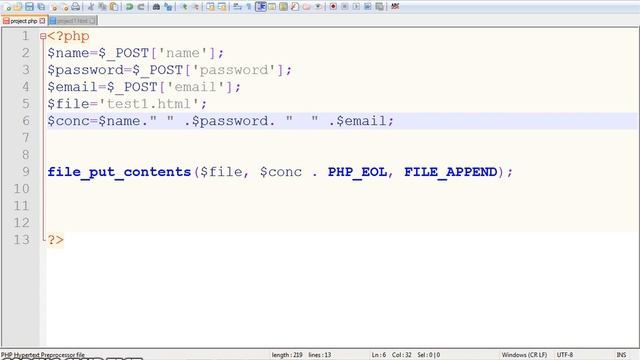Toggle the INS insert mode indicator

(x=621, y=355)
